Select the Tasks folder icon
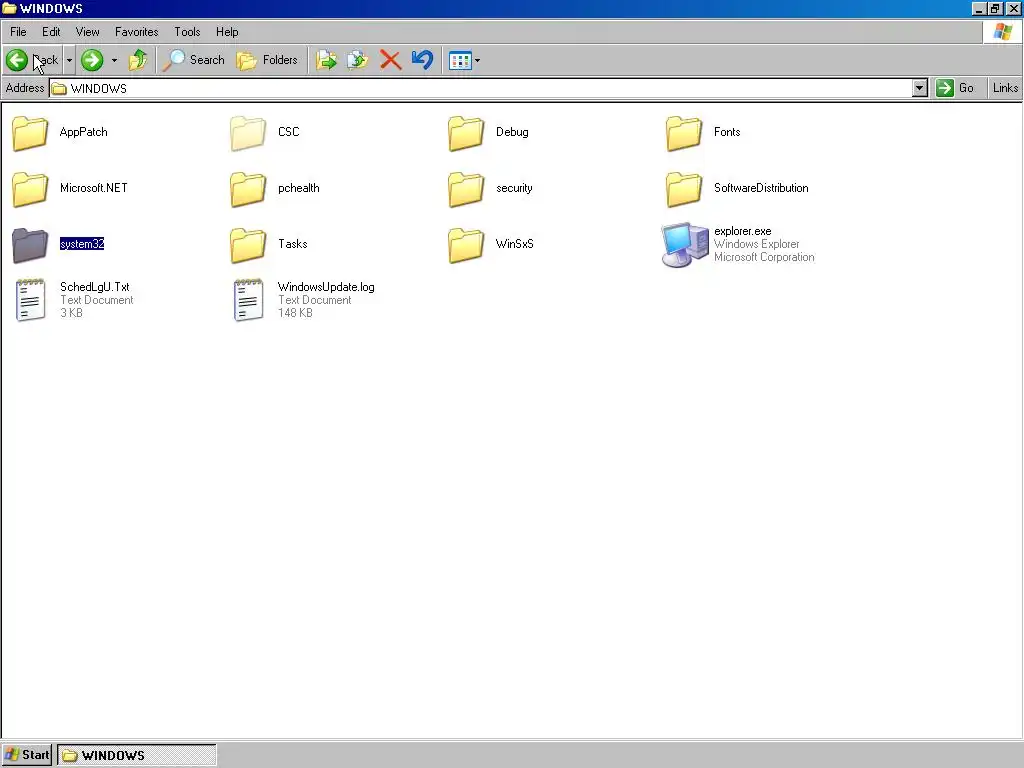The image size is (1024, 768). [x=248, y=246]
